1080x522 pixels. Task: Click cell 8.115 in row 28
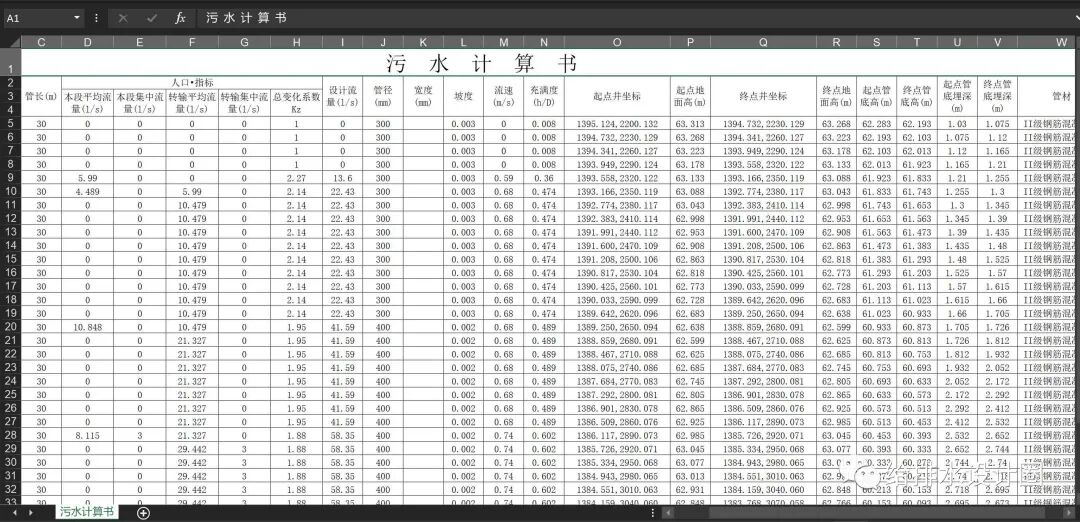tap(87, 435)
